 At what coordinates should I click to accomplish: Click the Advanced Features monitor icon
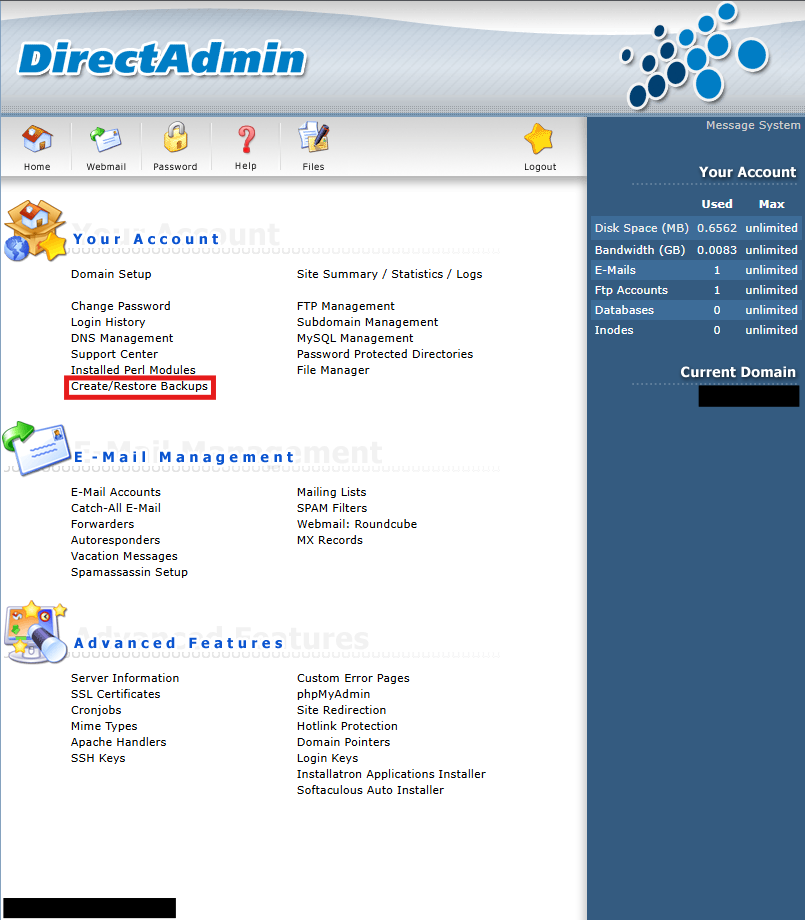click(x=36, y=632)
